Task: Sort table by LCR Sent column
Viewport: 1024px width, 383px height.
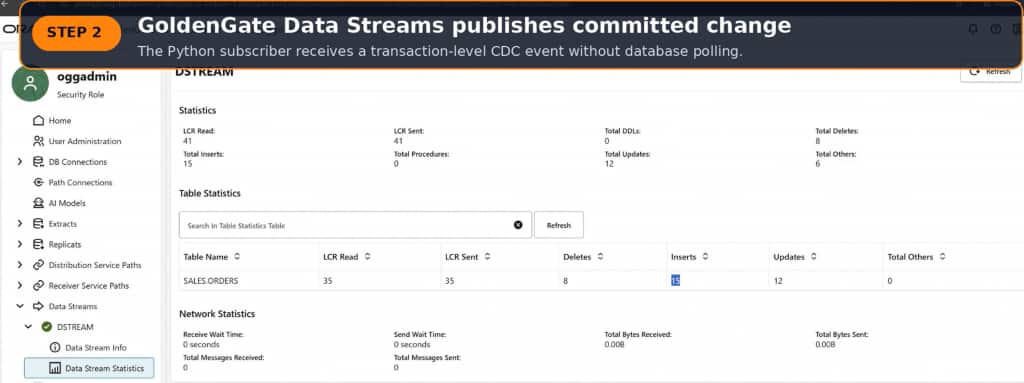Action: coord(487,257)
